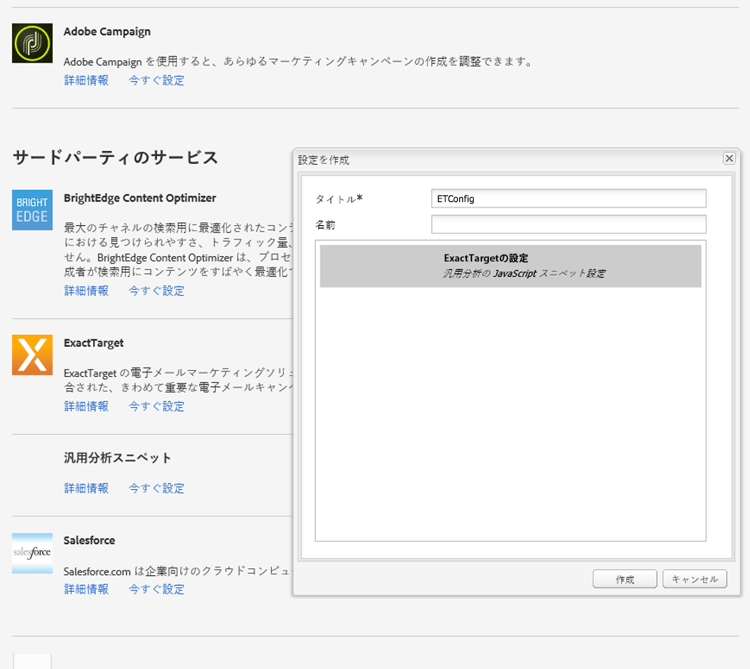Image resolution: width=750 pixels, height=669 pixels.
Task: Click the 汎用分析スニペット heading
Action: [117, 458]
